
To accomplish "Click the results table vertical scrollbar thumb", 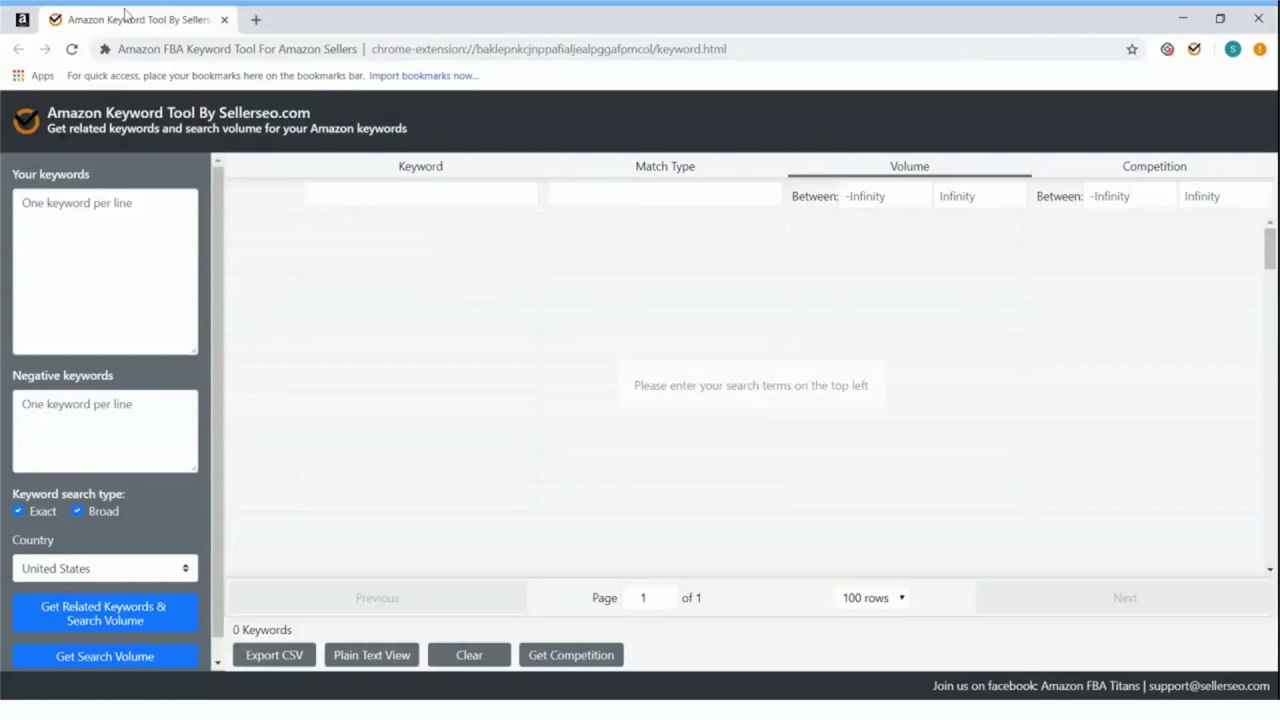I will [1270, 248].
